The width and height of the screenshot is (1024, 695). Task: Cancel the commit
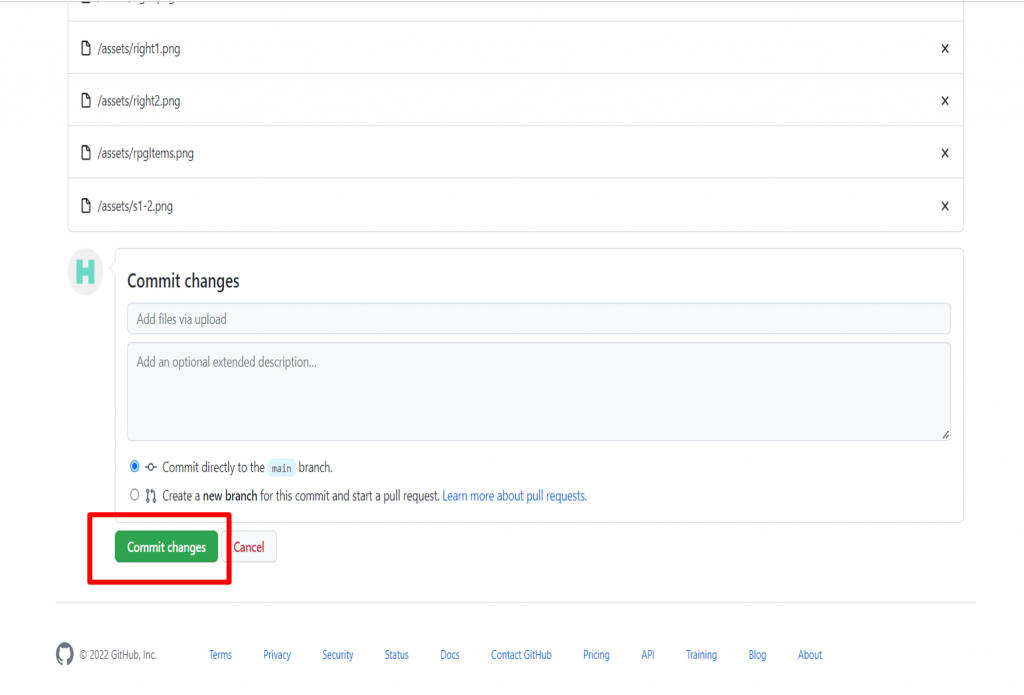[249, 547]
